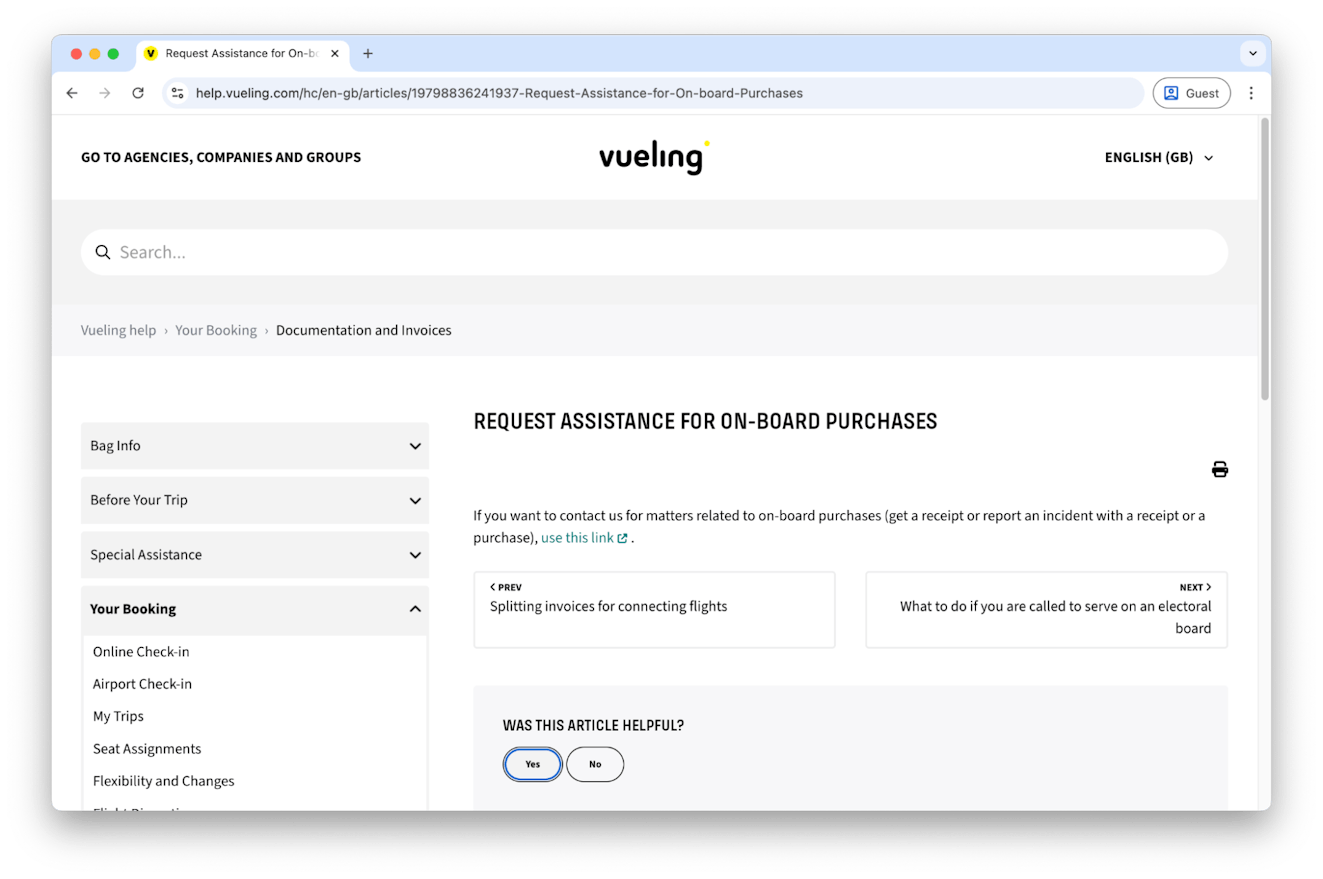Open Online Check-in sidebar item
Screen dimensions: 1323x879
tap(141, 652)
